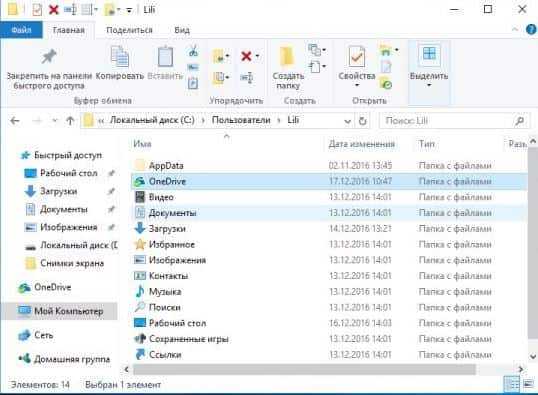
Task: Select the Музыка folder
Action: (x=329, y=292)
